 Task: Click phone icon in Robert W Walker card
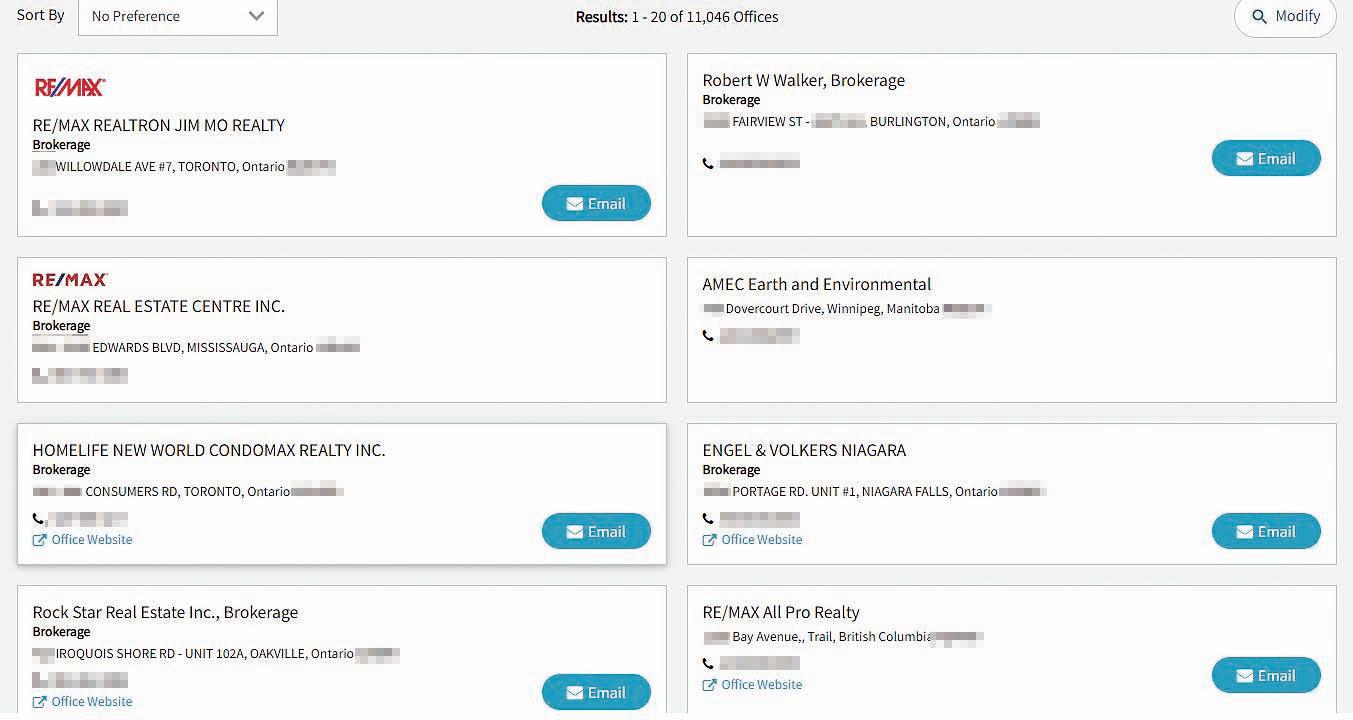(708, 163)
